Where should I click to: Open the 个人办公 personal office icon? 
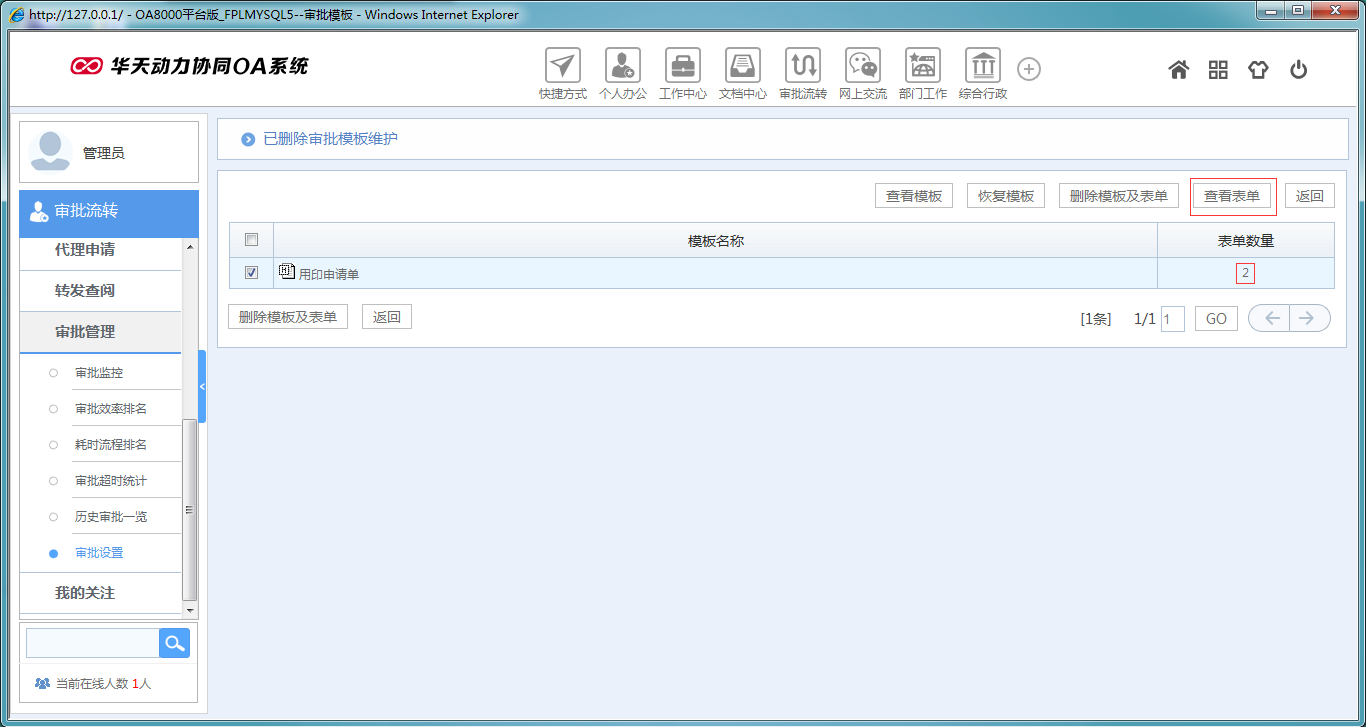click(x=623, y=66)
